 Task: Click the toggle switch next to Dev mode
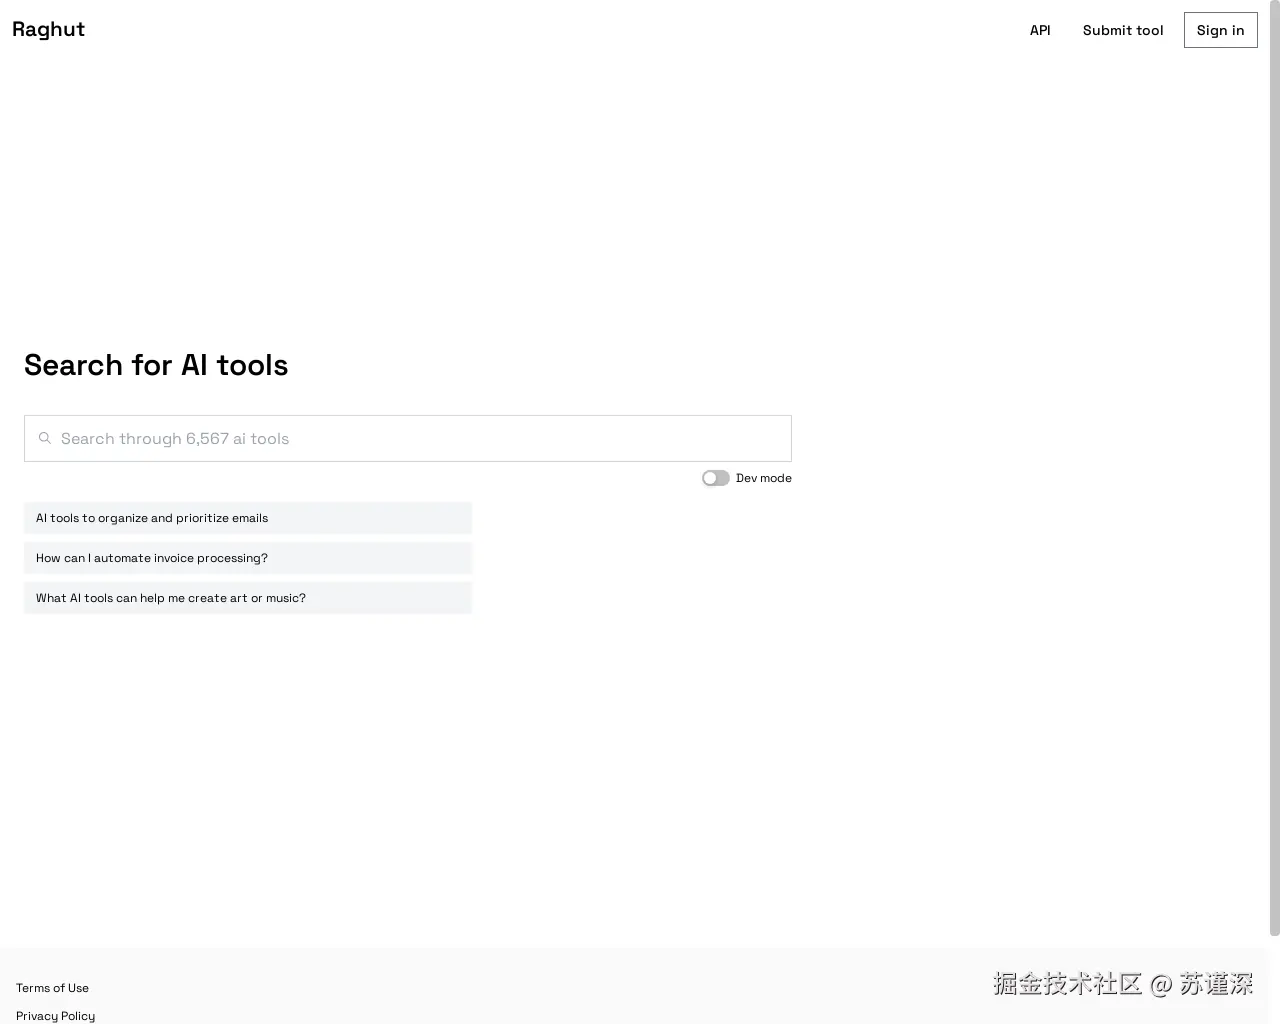click(715, 478)
